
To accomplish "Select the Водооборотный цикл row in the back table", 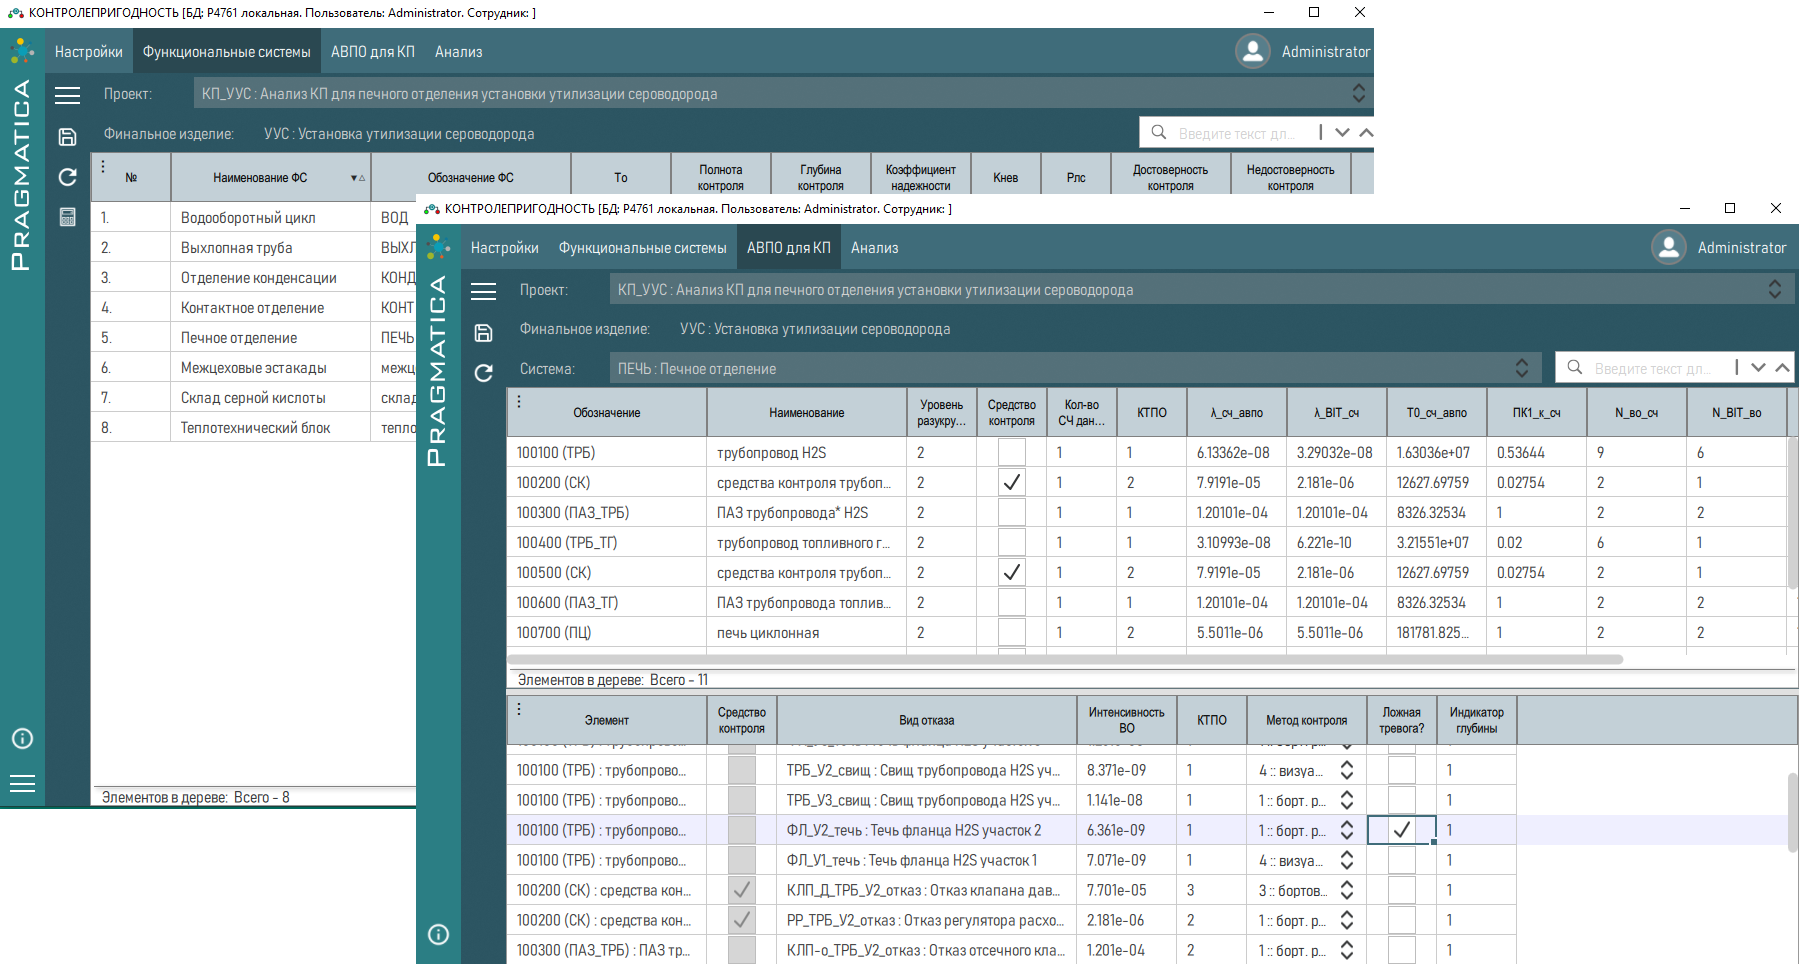I will (x=248, y=218).
